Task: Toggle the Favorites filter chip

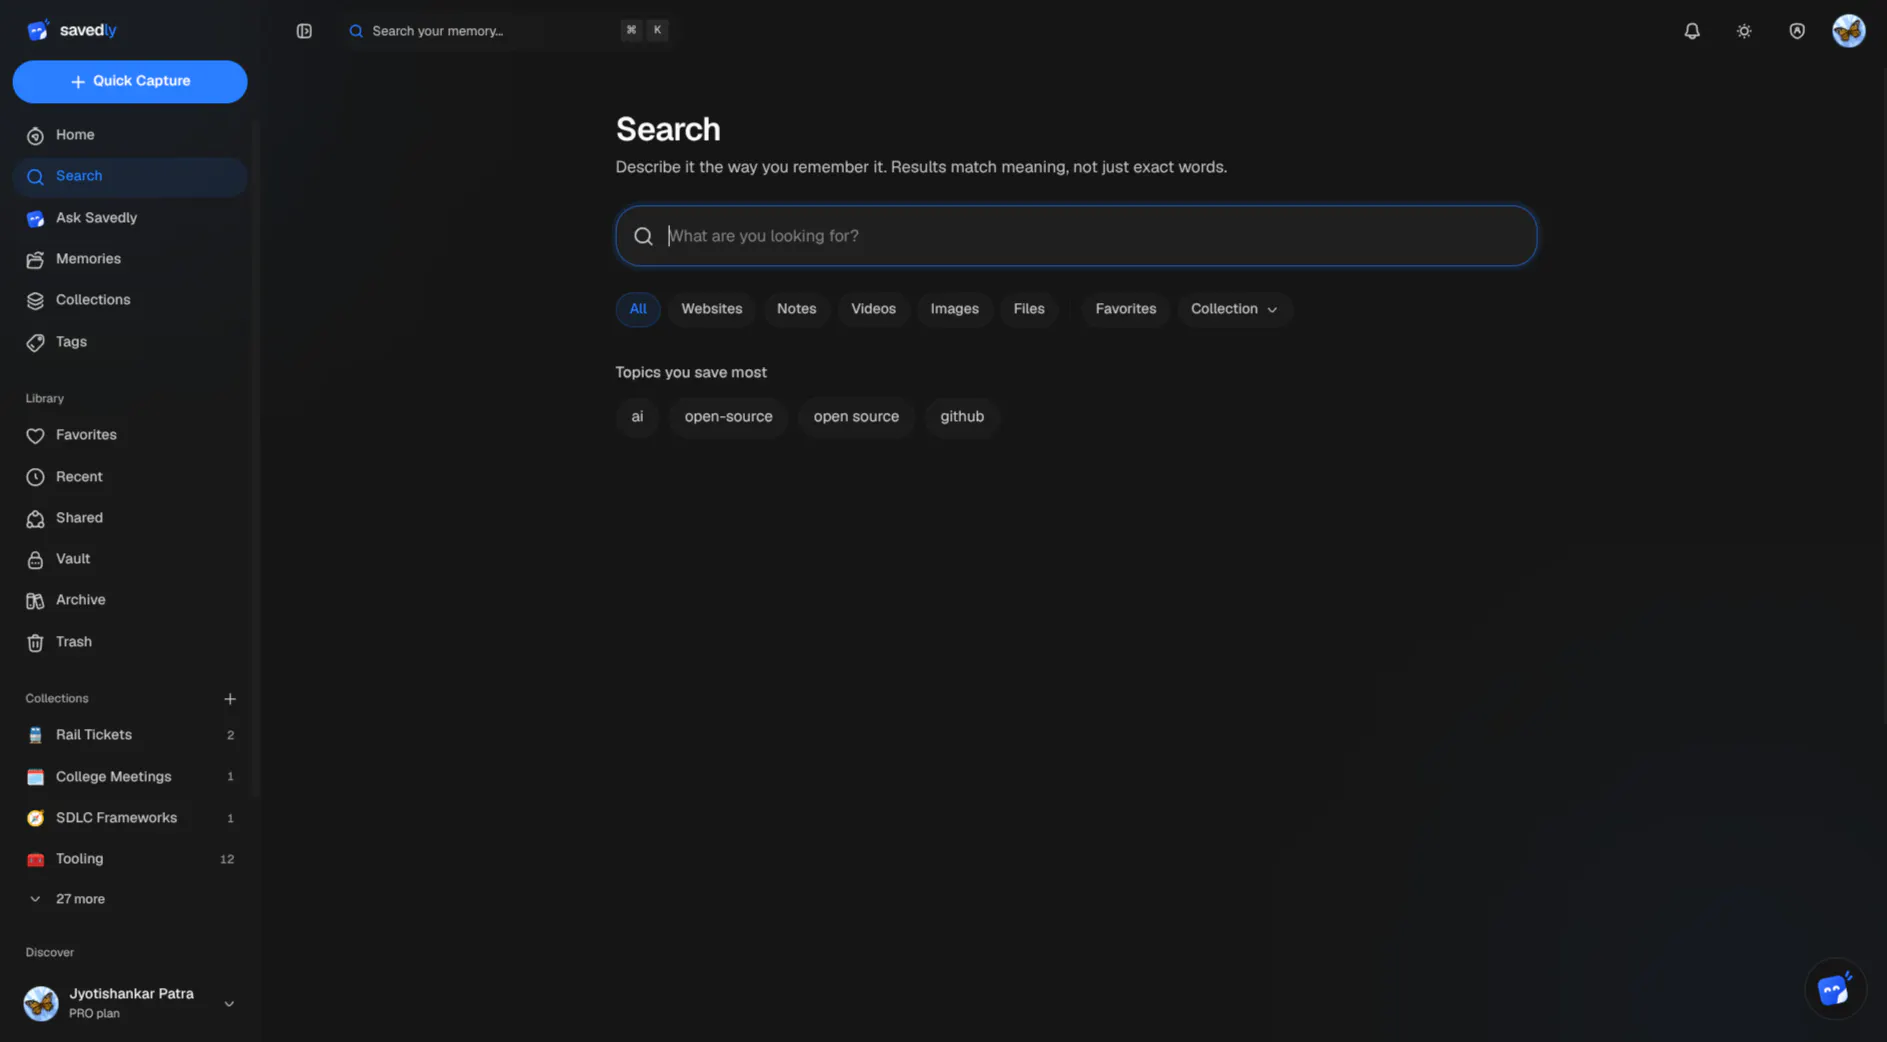Action: point(1125,309)
